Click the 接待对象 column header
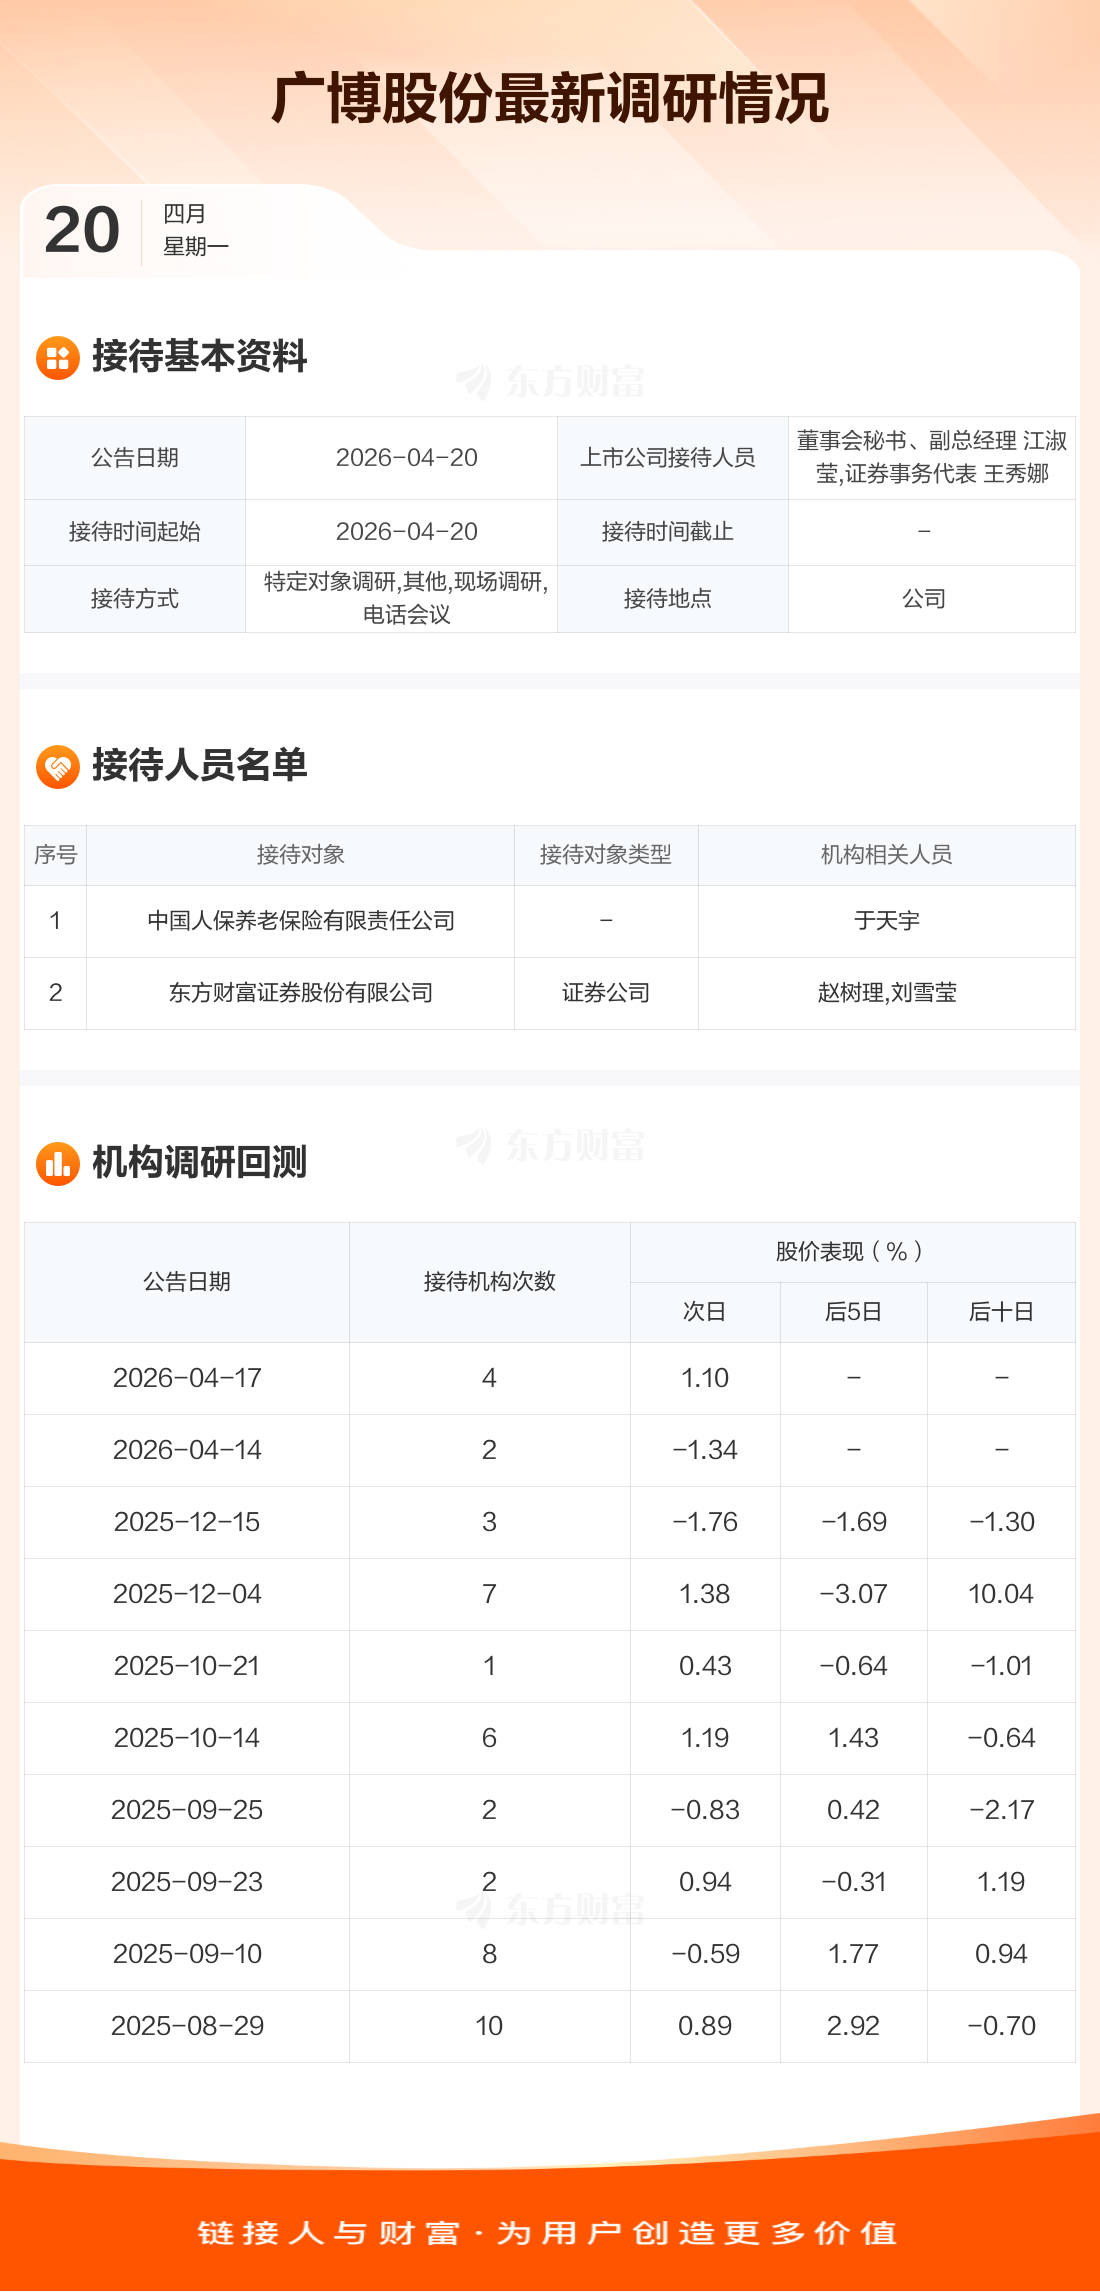The width and height of the screenshot is (1100, 2292). click(x=301, y=855)
